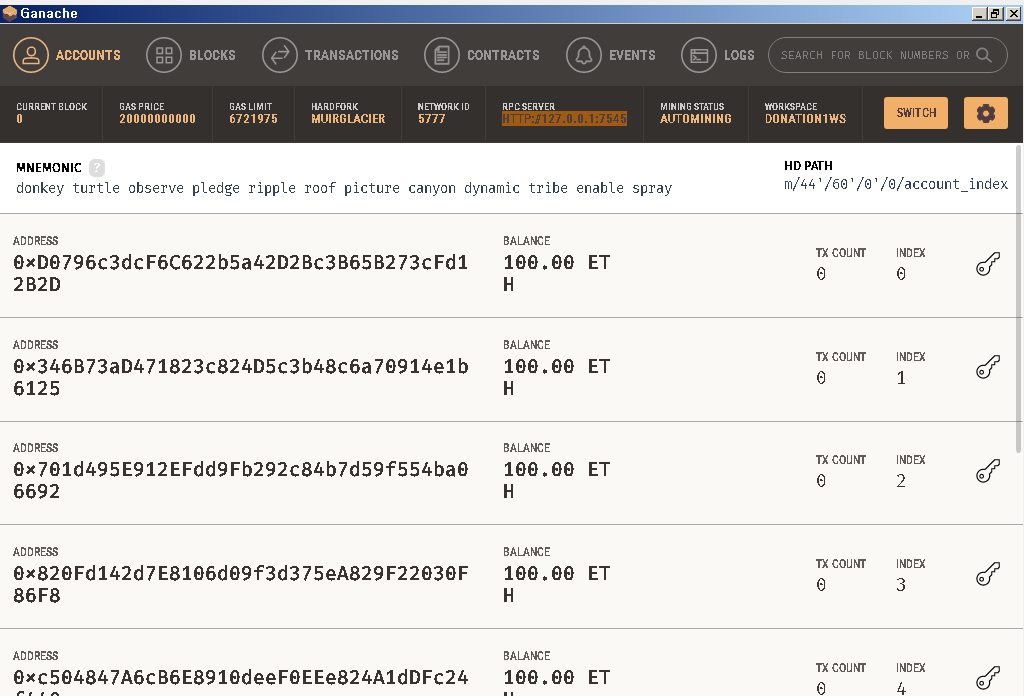This screenshot has width=1024, height=696.
Task: Open the Accounts tab
Action: [x=67, y=55]
